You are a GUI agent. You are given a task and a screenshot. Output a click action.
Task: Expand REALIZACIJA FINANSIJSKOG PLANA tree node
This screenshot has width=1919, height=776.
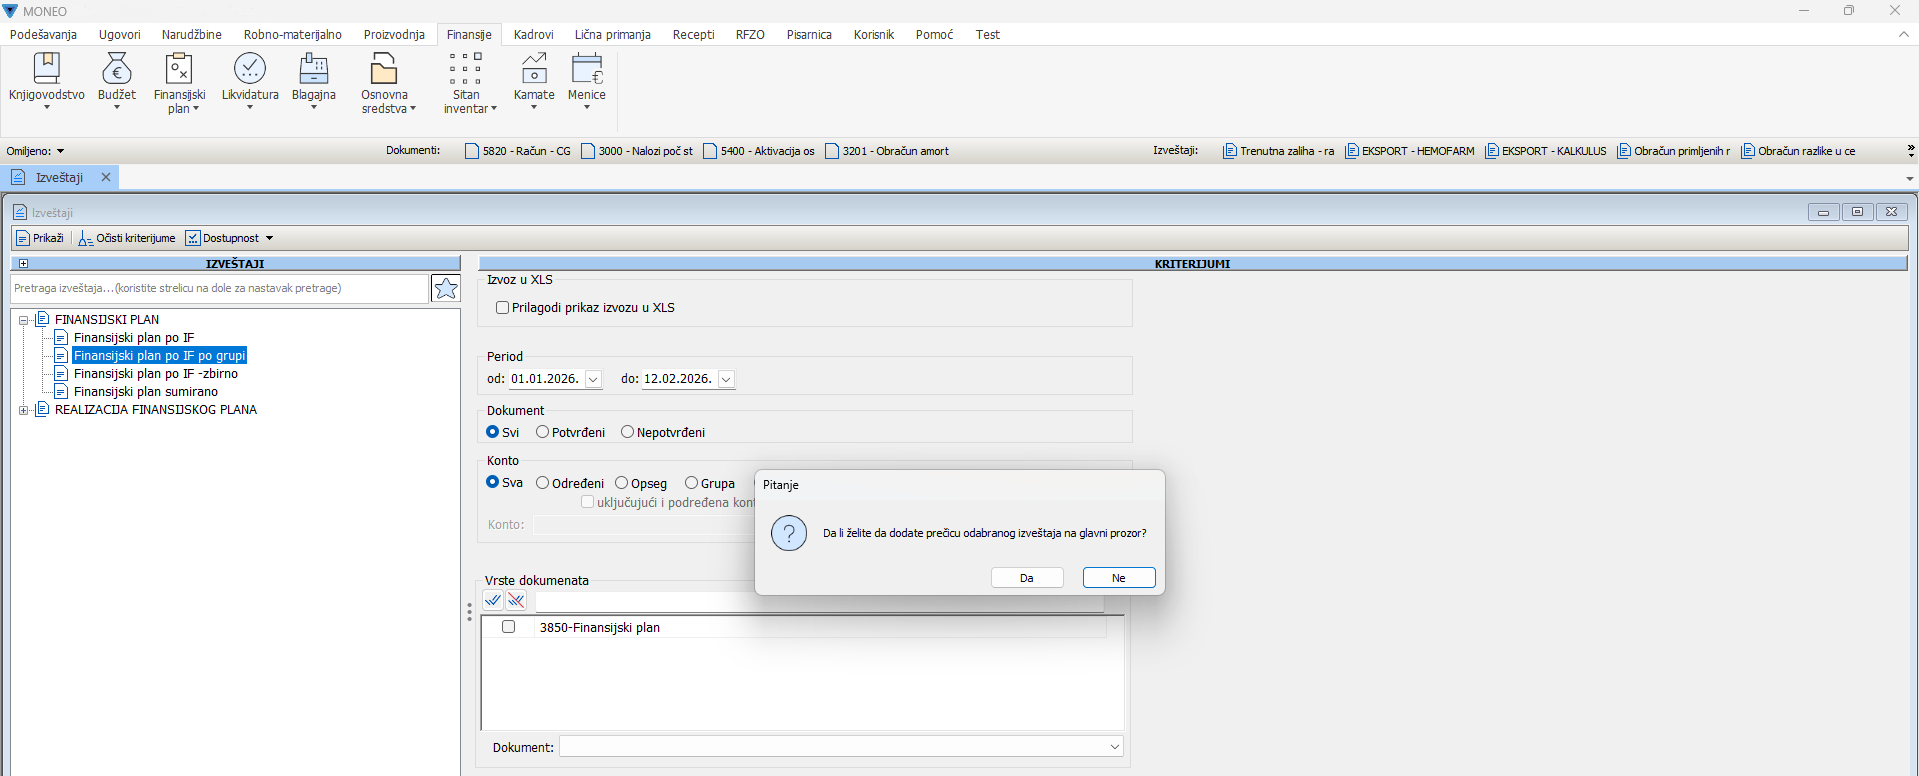(x=24, y=410)
